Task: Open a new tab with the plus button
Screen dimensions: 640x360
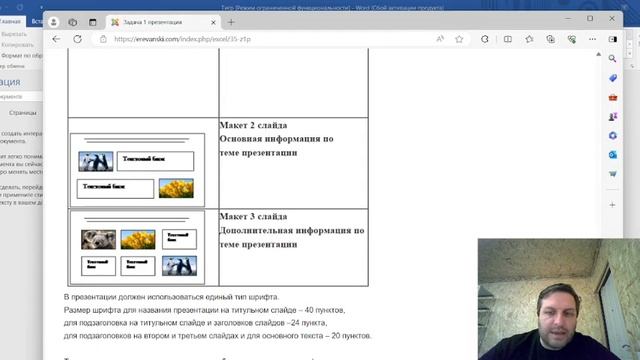Action: [231, 22]
